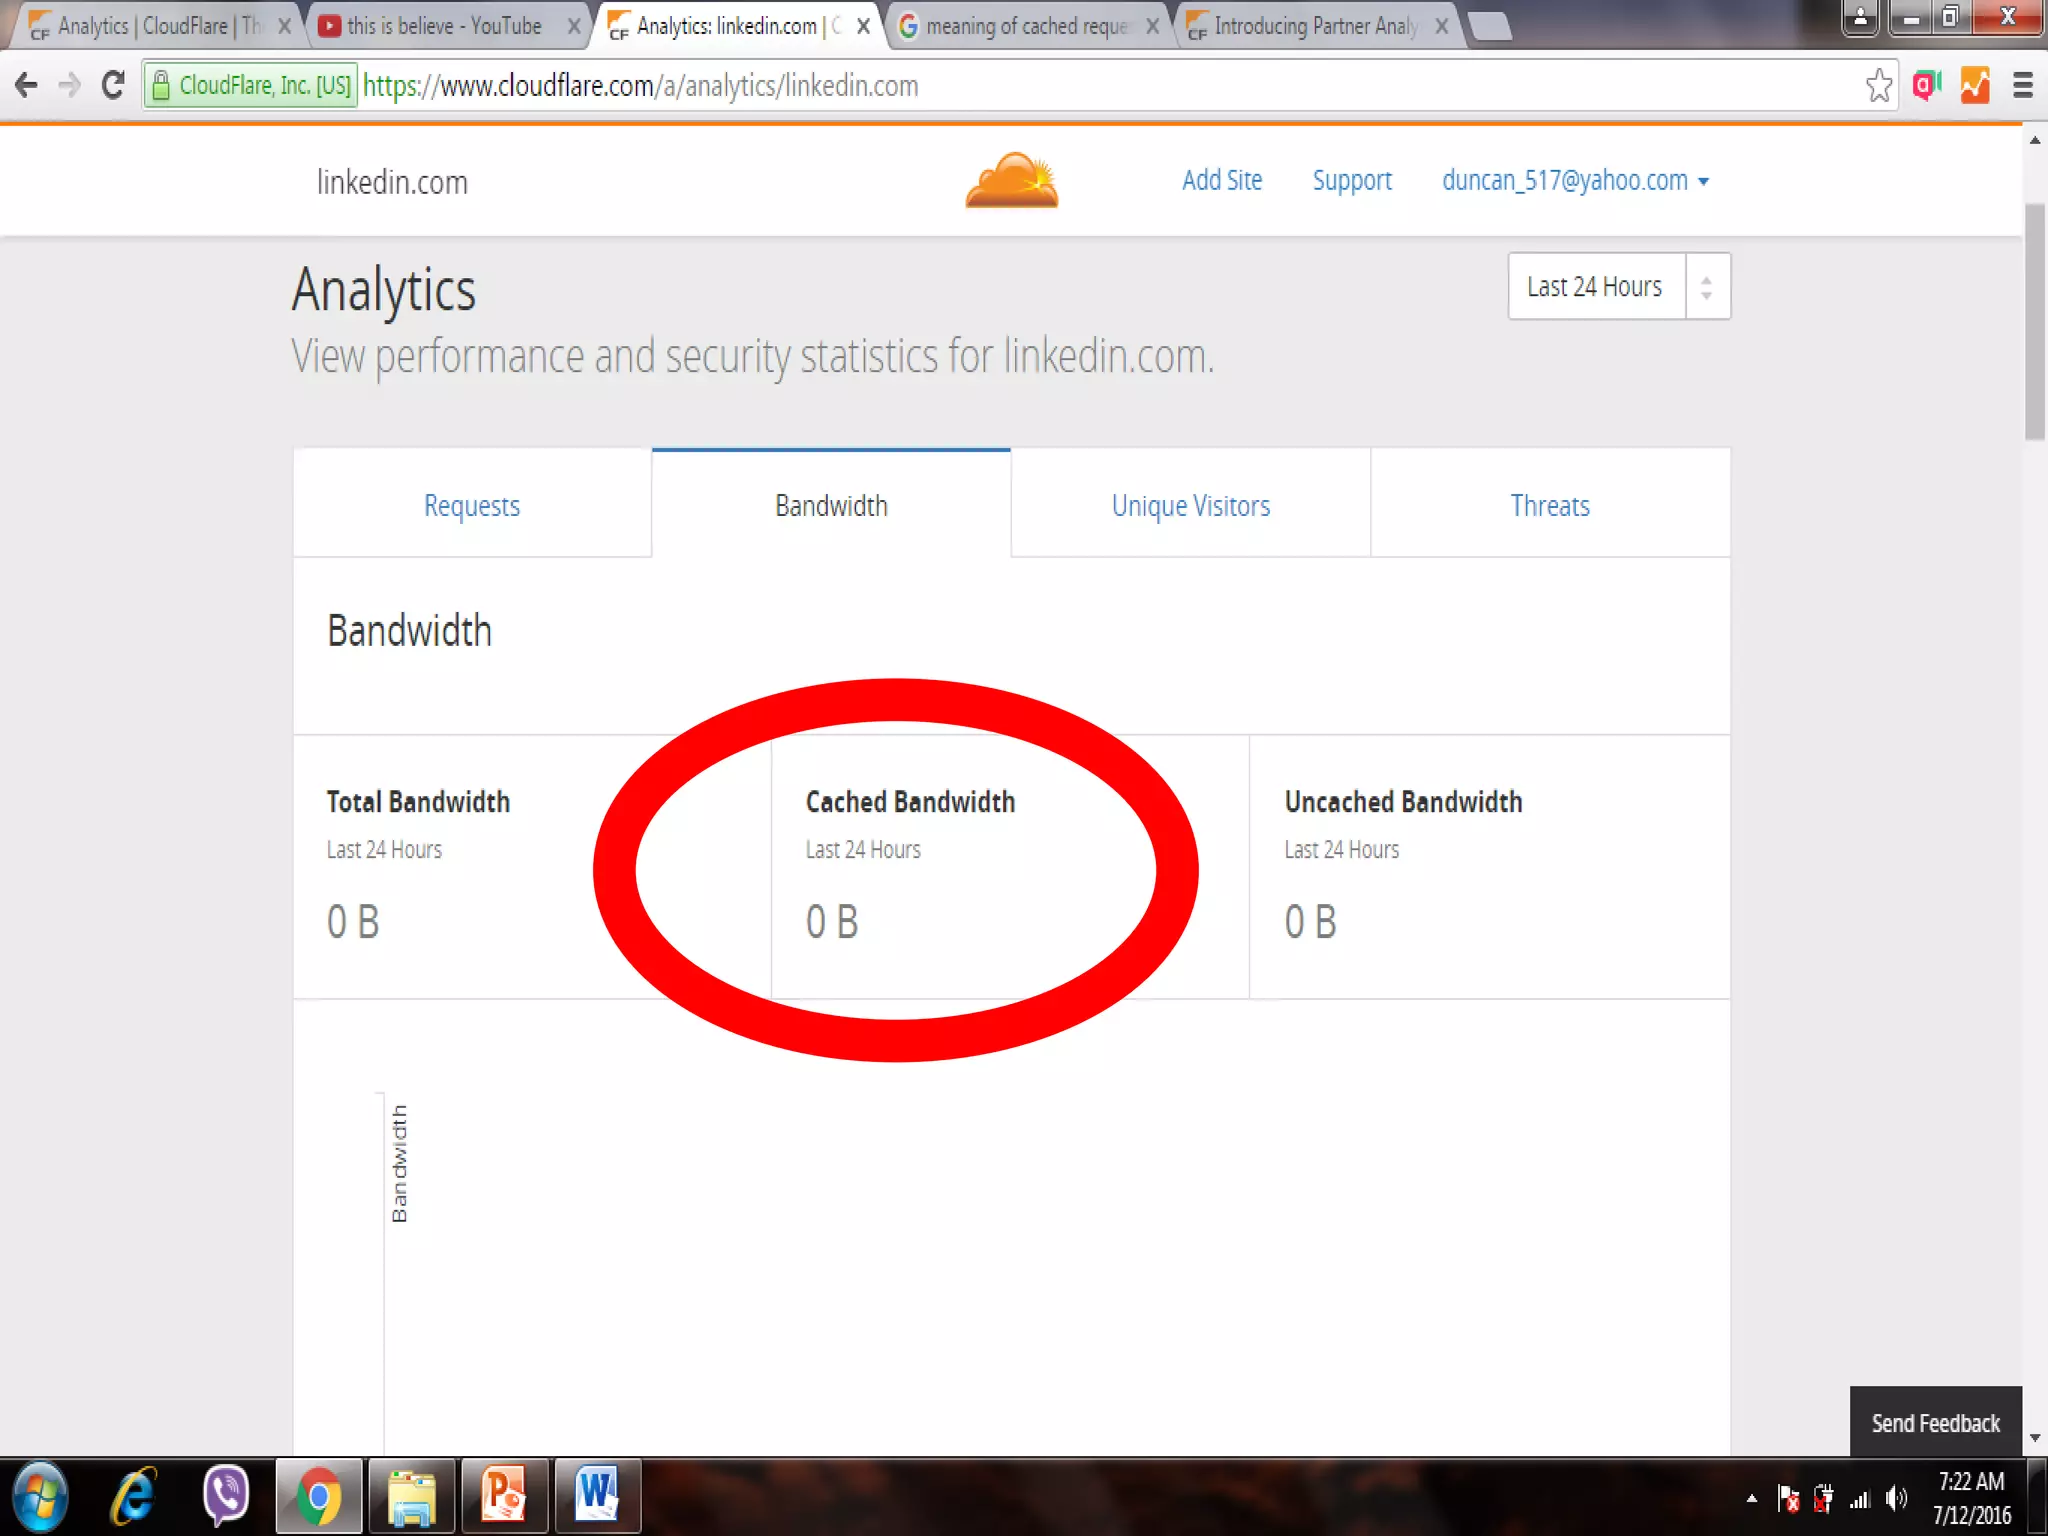Image resolution: width=2048 pixels, height=1536 pixels.
Task: Open the Threats tab
Action: [x=1549, y=505]
